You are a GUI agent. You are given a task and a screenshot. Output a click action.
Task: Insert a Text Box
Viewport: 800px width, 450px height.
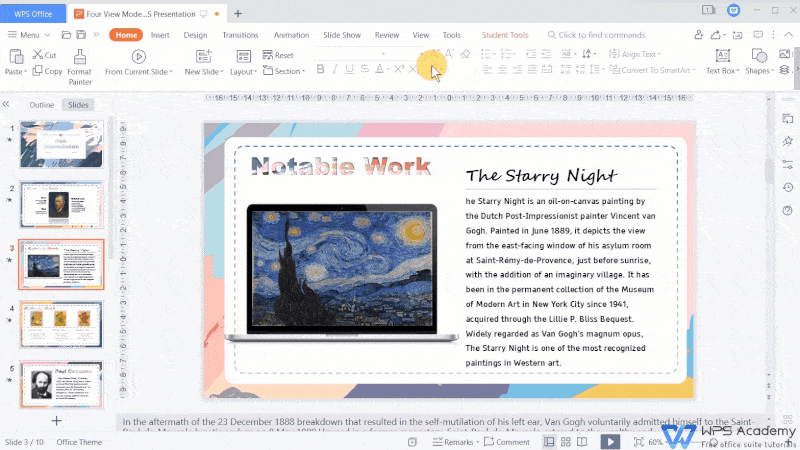point(721,62)
